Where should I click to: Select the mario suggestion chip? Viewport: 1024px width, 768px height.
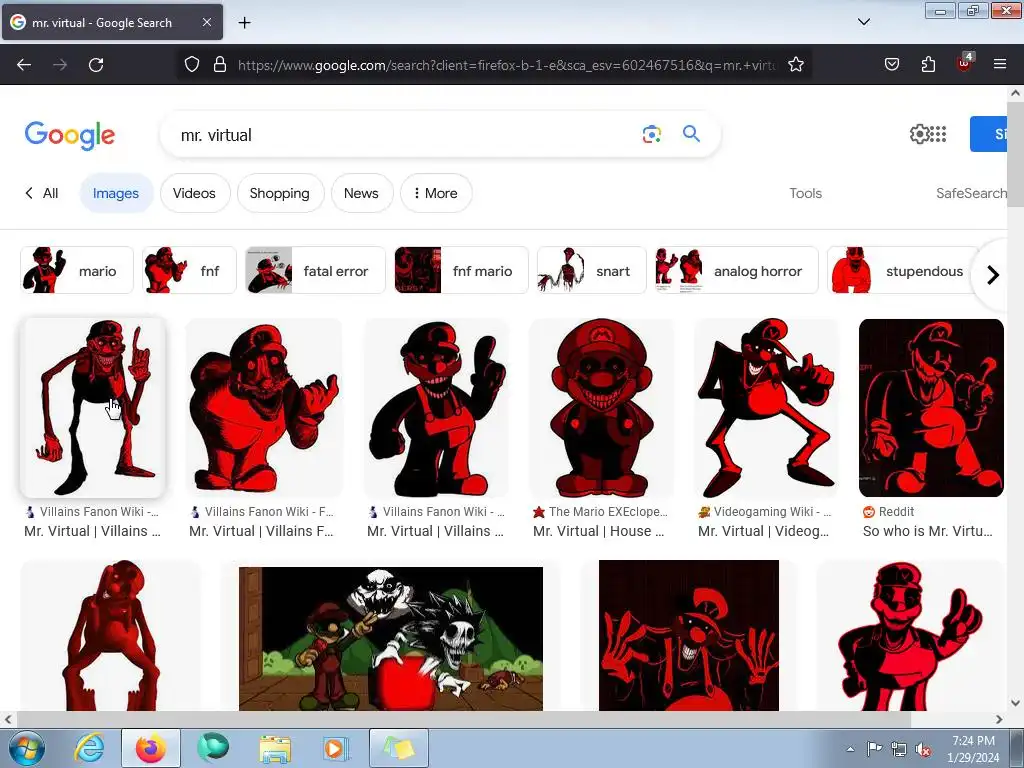[x=76, y=270]
